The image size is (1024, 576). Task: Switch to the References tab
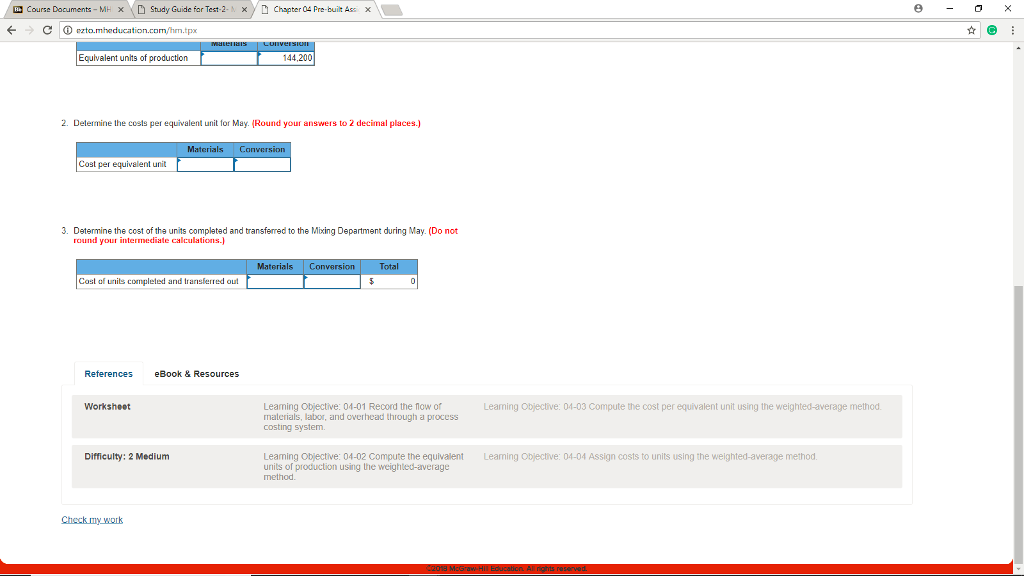[x=108, y=373]
